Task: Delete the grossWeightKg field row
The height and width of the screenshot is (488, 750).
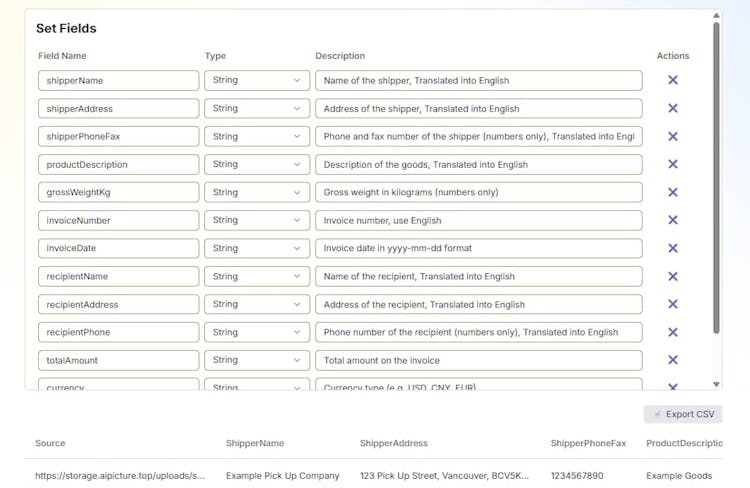Action: click(x=672, y=192)
